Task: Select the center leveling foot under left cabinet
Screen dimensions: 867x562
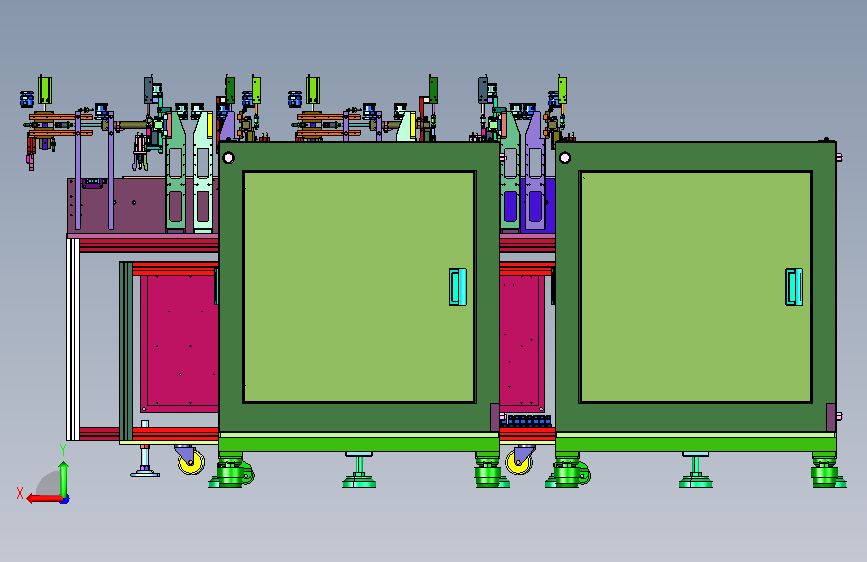Action: (x=359, y=470)
